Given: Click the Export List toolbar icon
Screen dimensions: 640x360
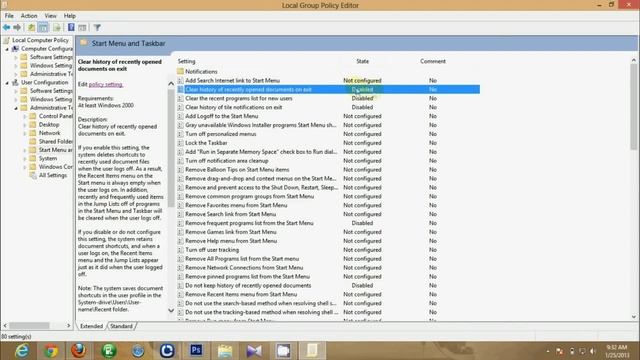Looking at the screenshot, I should [x=57, y=27].
